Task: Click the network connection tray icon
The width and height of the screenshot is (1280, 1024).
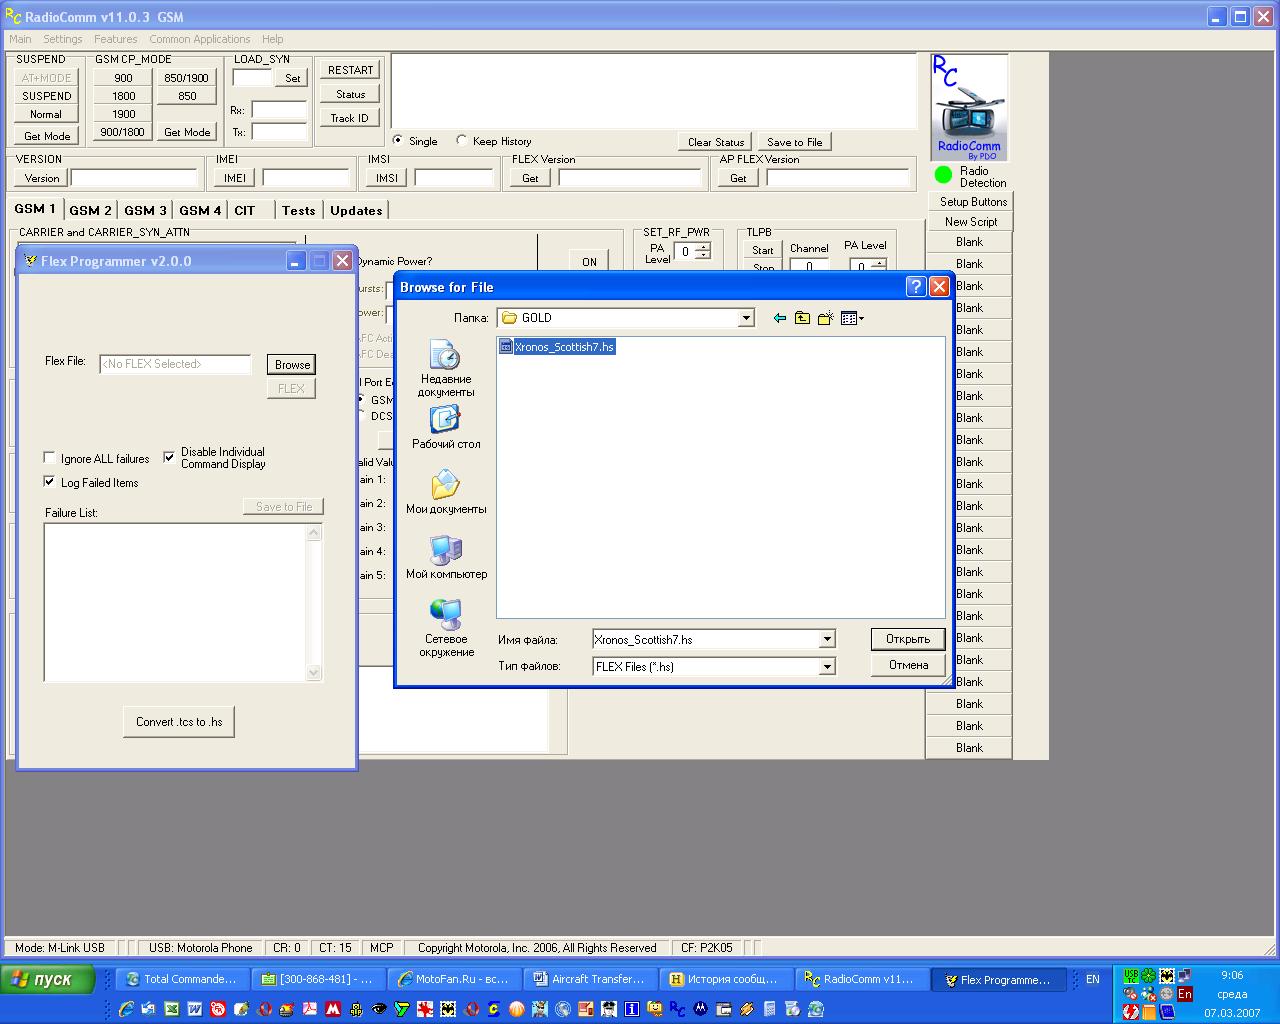Action: 1184,975
